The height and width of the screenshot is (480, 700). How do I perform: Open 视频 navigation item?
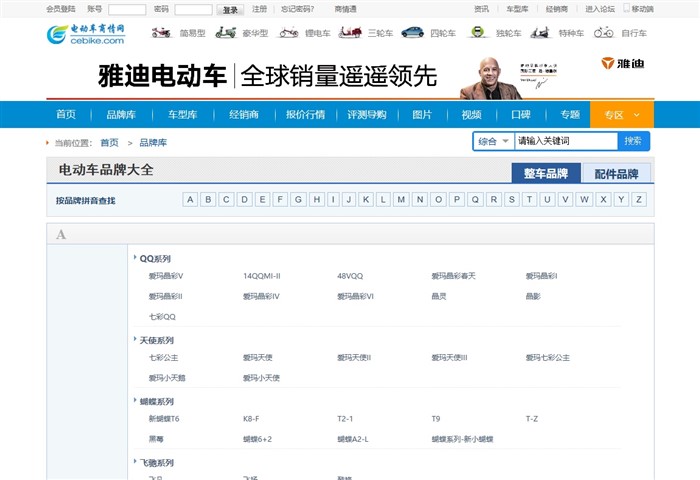tap(471, 115)
